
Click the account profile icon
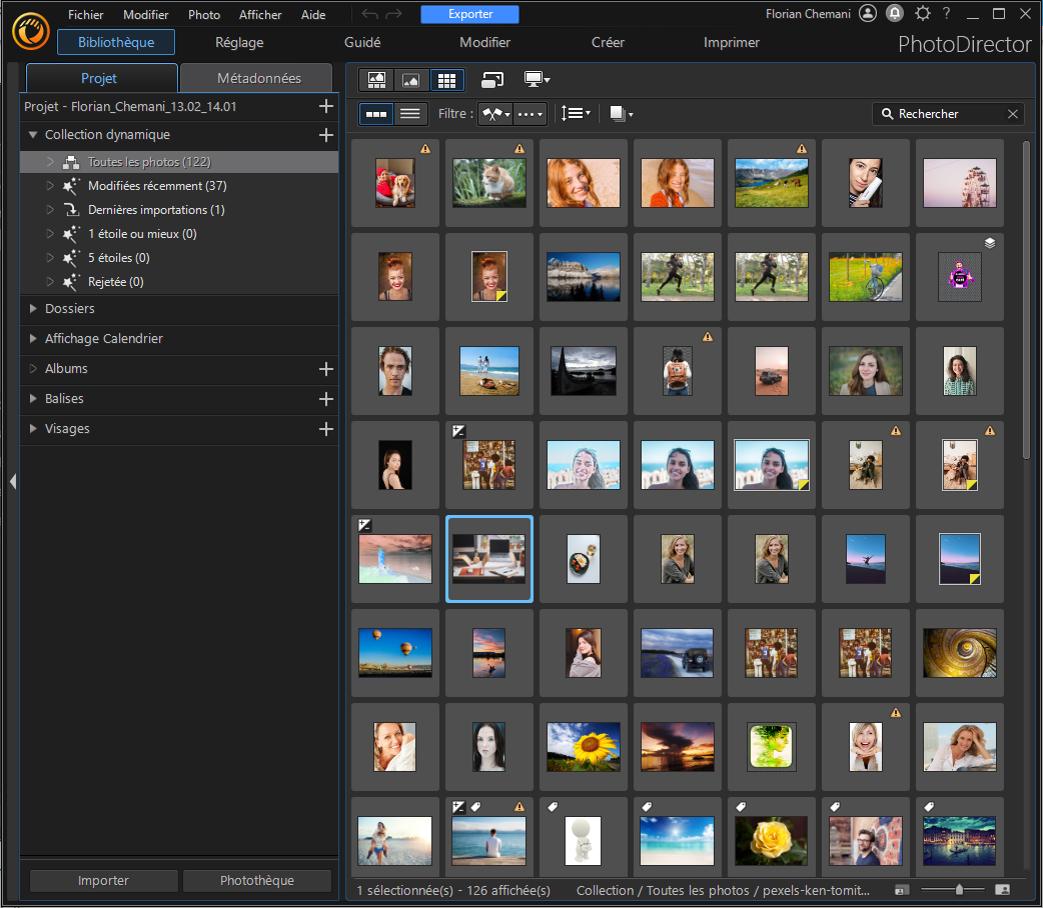click(867, 14)
